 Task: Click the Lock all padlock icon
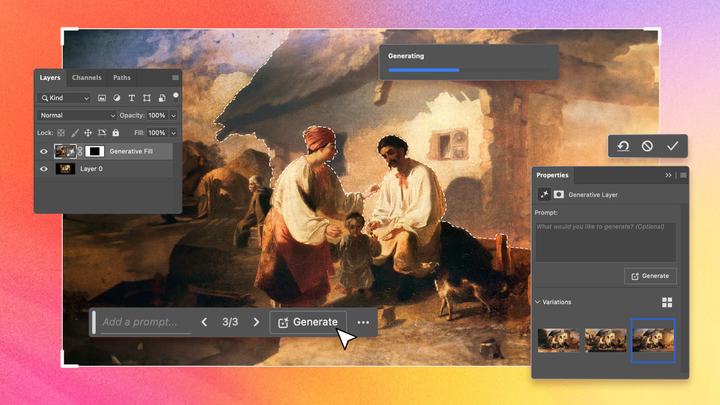tap(116, 133)
